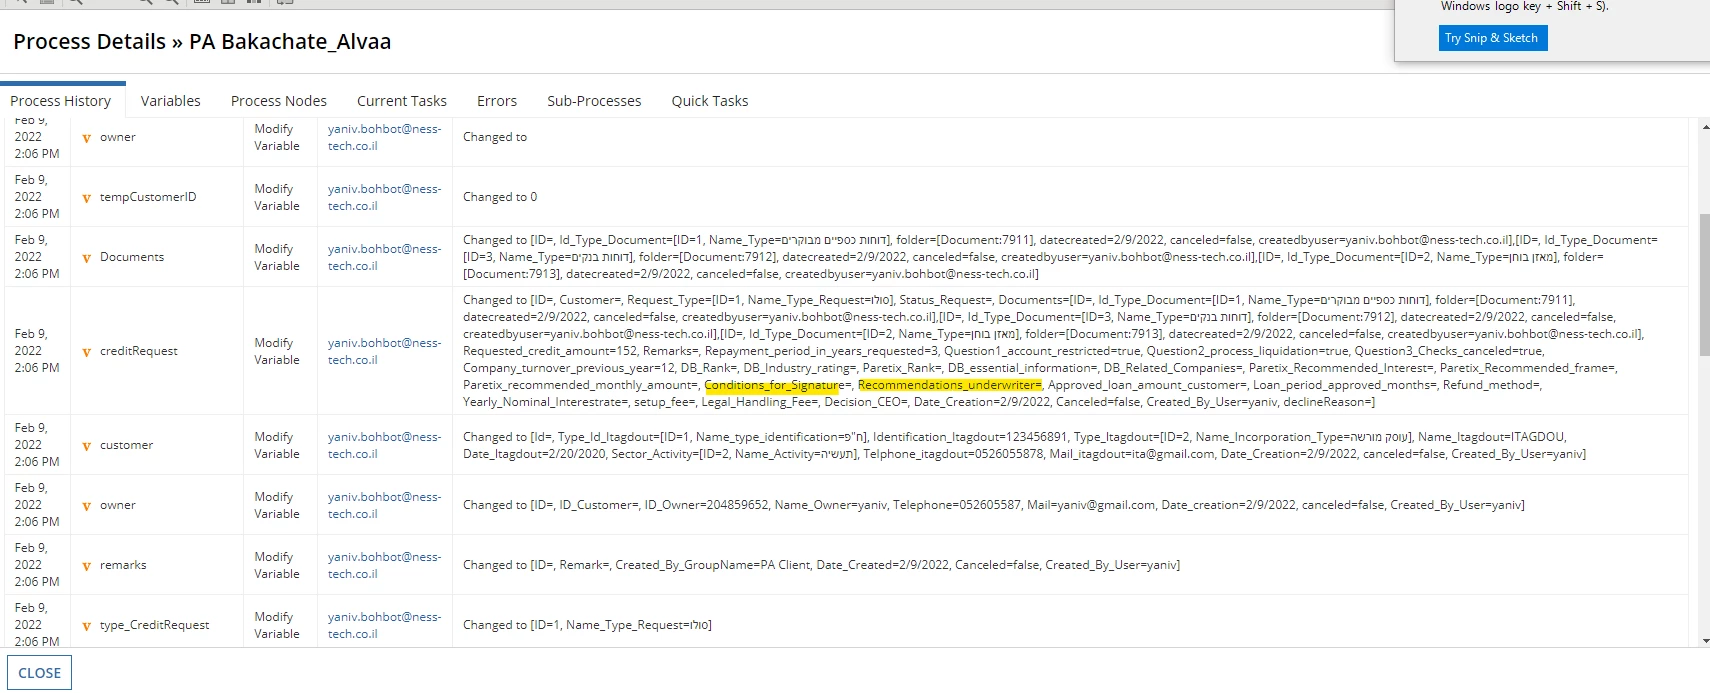1710x693 pixels.
Task: Click the scrollbar up arrow
Action: [x=1704, y=127]
